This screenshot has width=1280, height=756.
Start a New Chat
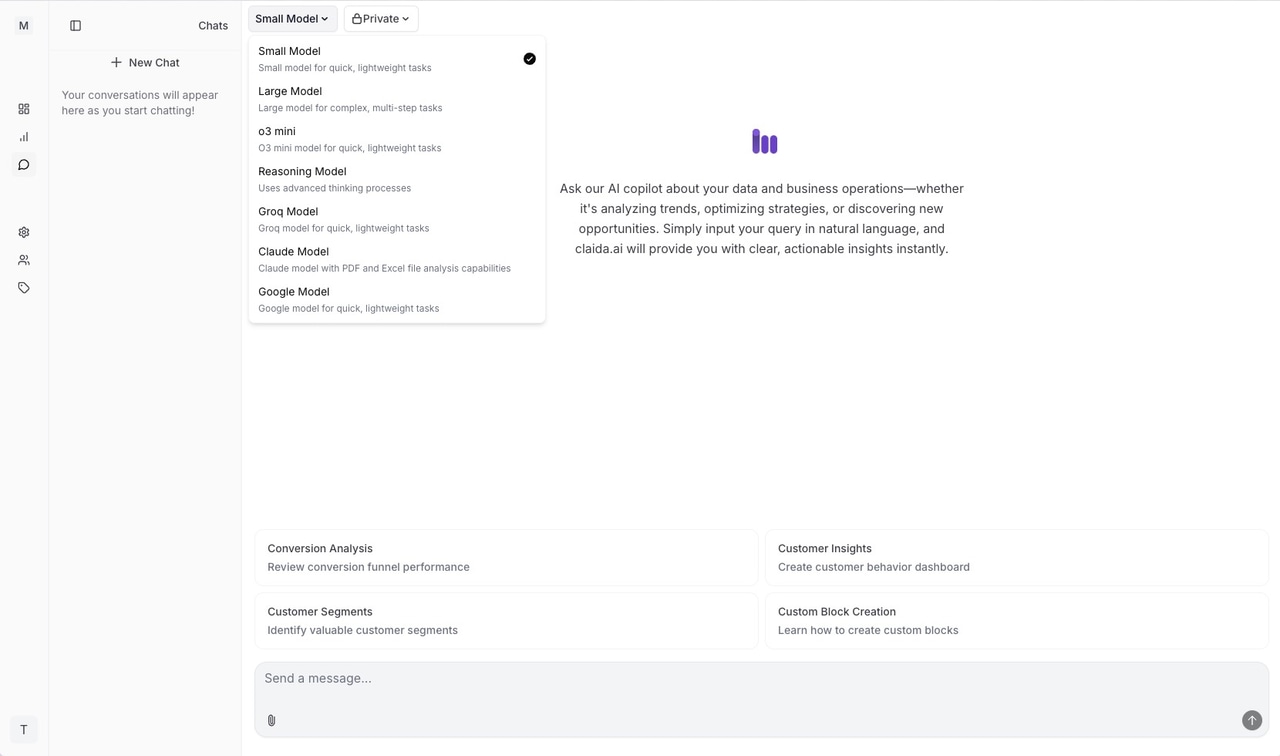click(145, 62)
